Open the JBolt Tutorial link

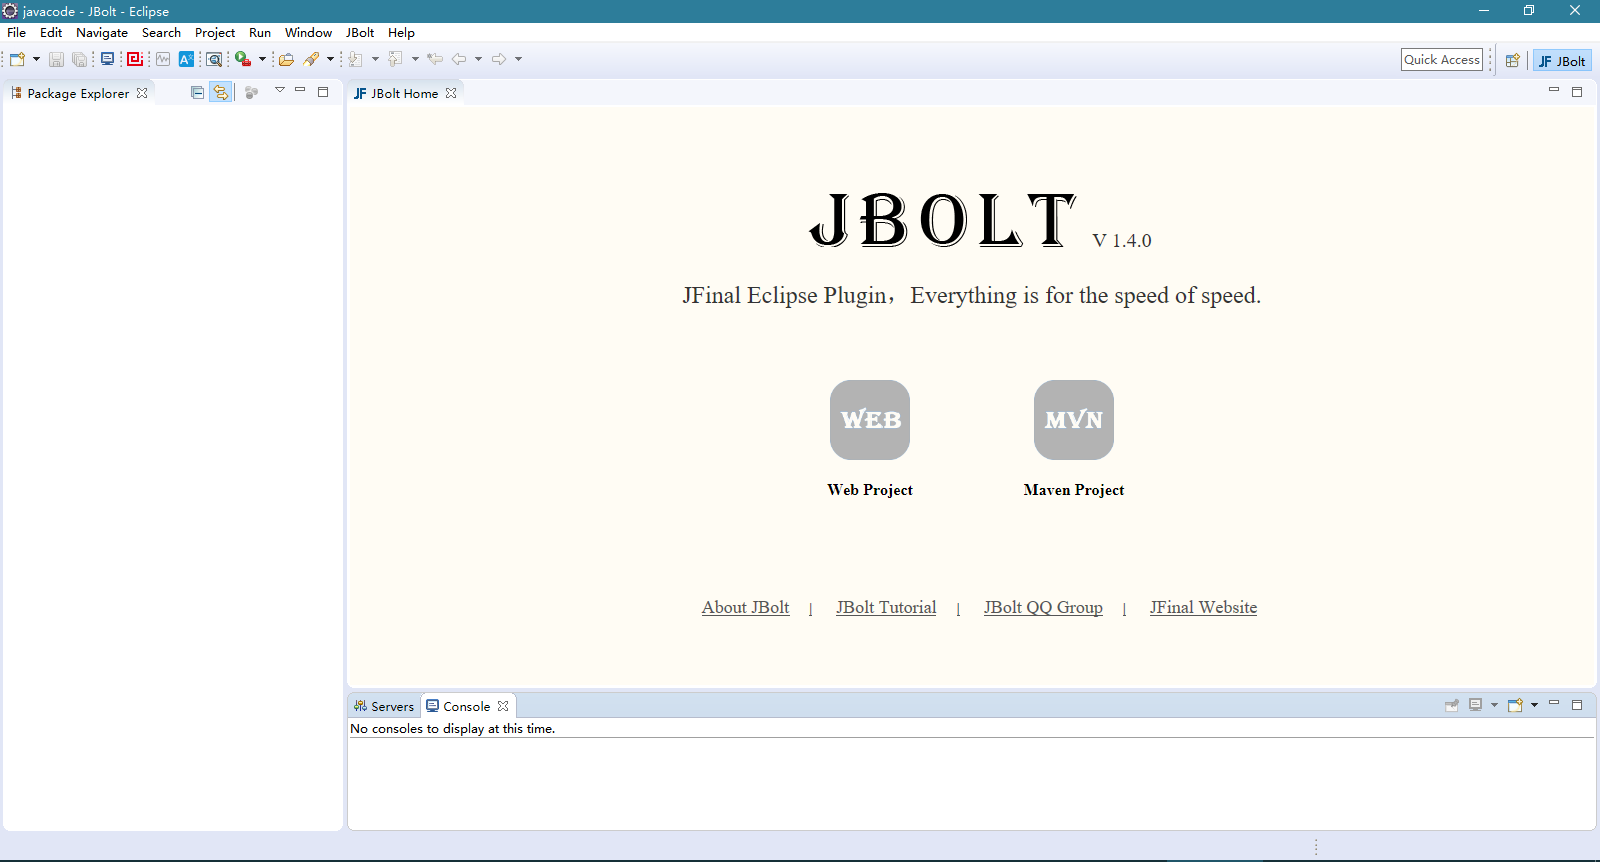coord(886,607)
